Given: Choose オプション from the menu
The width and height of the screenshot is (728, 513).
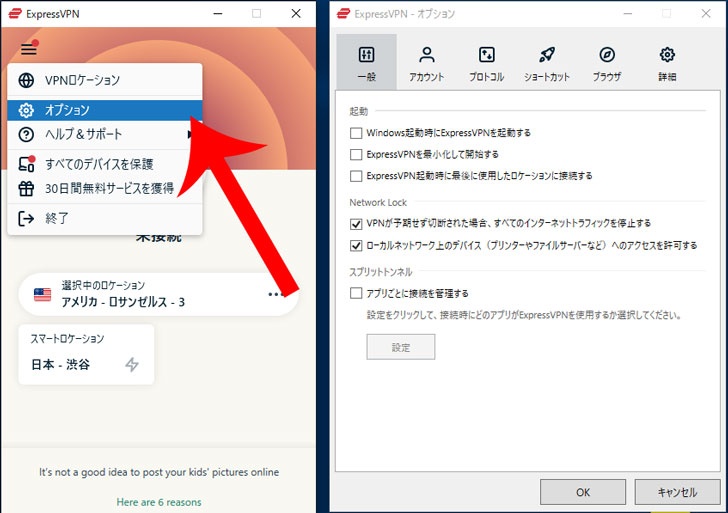Looking at the screenshot, I should point(105,110).
